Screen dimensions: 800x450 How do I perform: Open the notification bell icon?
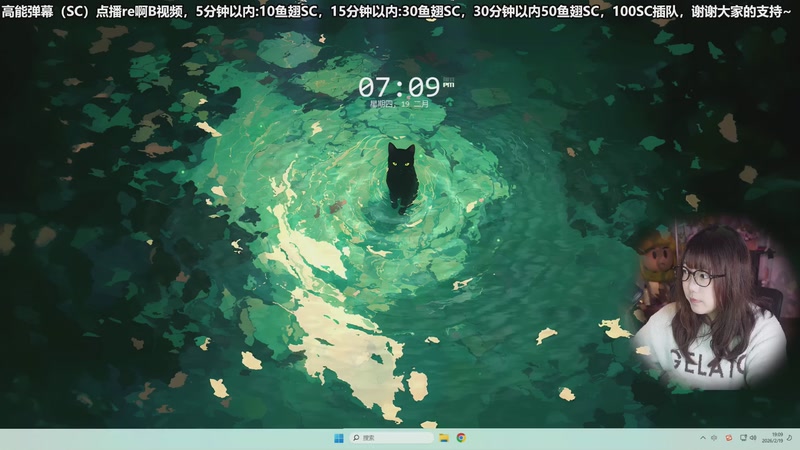click(x=790, y=438)
